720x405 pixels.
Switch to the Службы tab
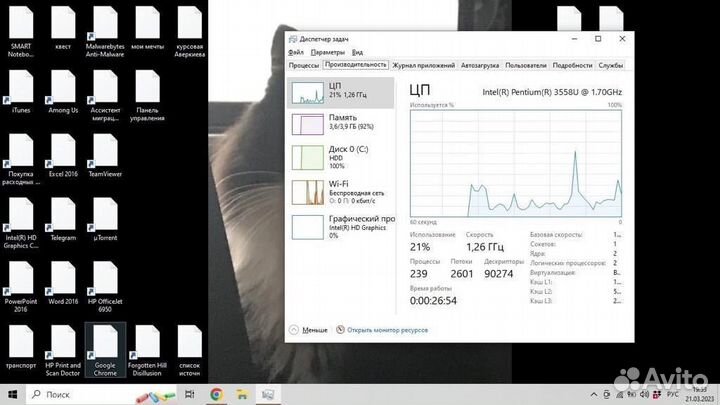tap(610, 65)
